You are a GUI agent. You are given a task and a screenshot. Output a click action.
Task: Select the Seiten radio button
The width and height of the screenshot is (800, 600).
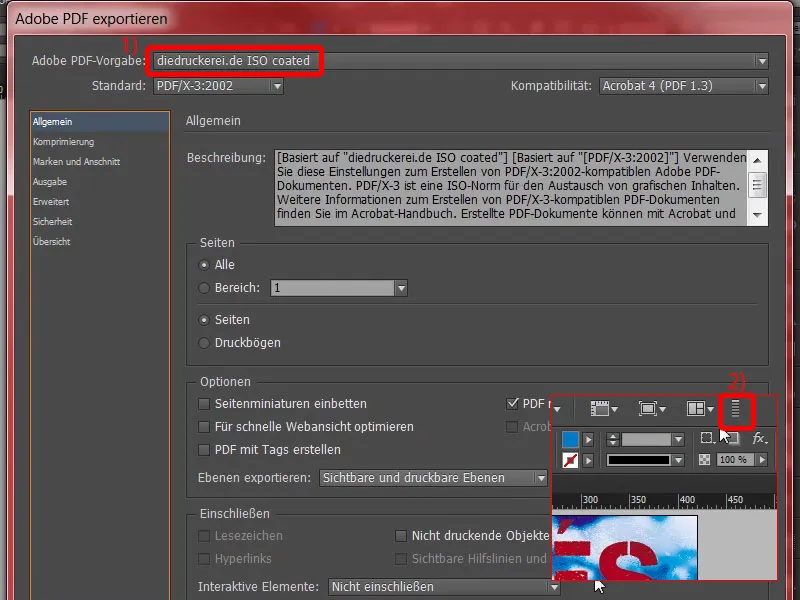coord(204,320)
